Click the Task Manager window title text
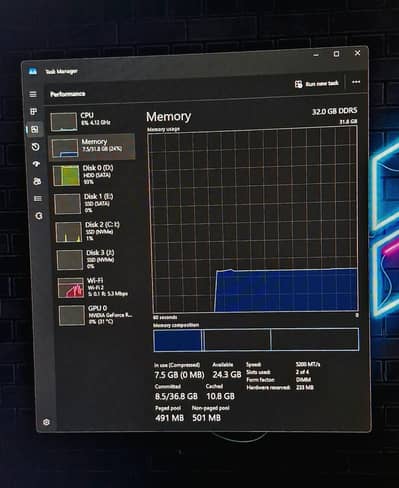The image size is (399, 488). 61,71
